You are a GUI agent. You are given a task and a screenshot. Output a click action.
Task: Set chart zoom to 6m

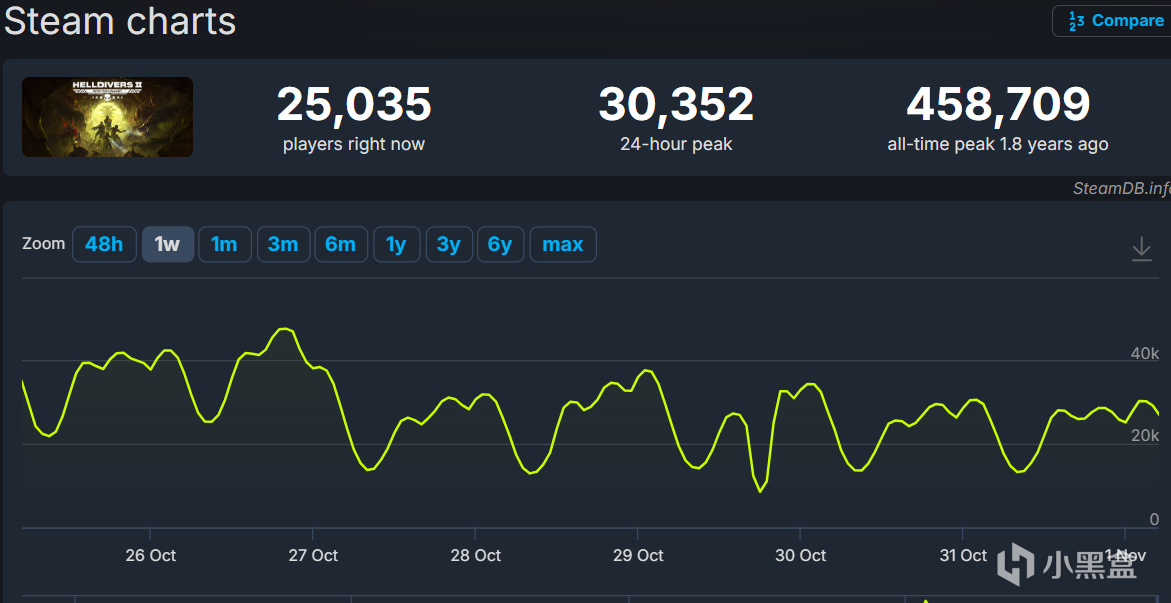click(x=341, y=244)
